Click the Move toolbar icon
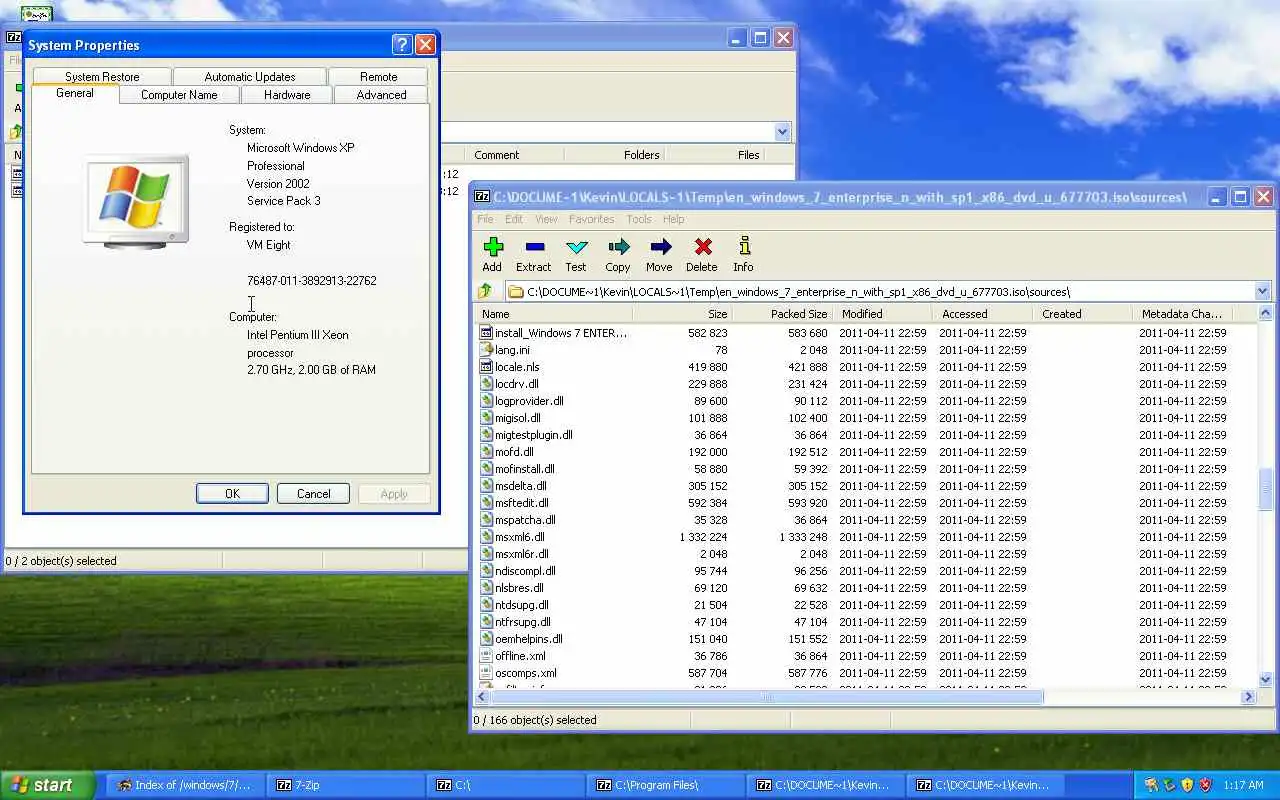Viewport: 1280px width, 800px height. point(660,247)
